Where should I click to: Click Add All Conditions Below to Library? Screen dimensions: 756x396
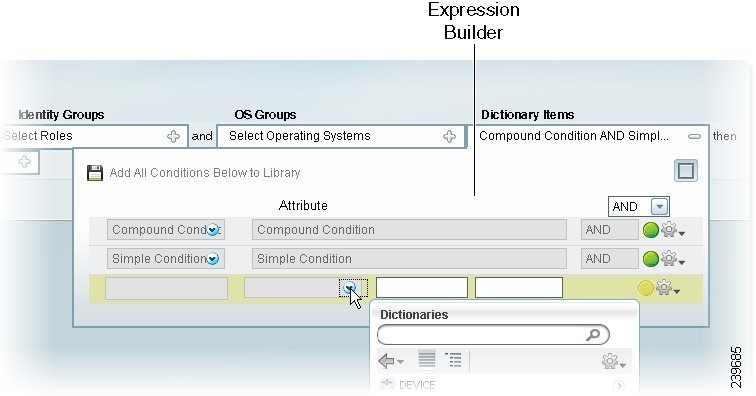click(x=205, y=173)
